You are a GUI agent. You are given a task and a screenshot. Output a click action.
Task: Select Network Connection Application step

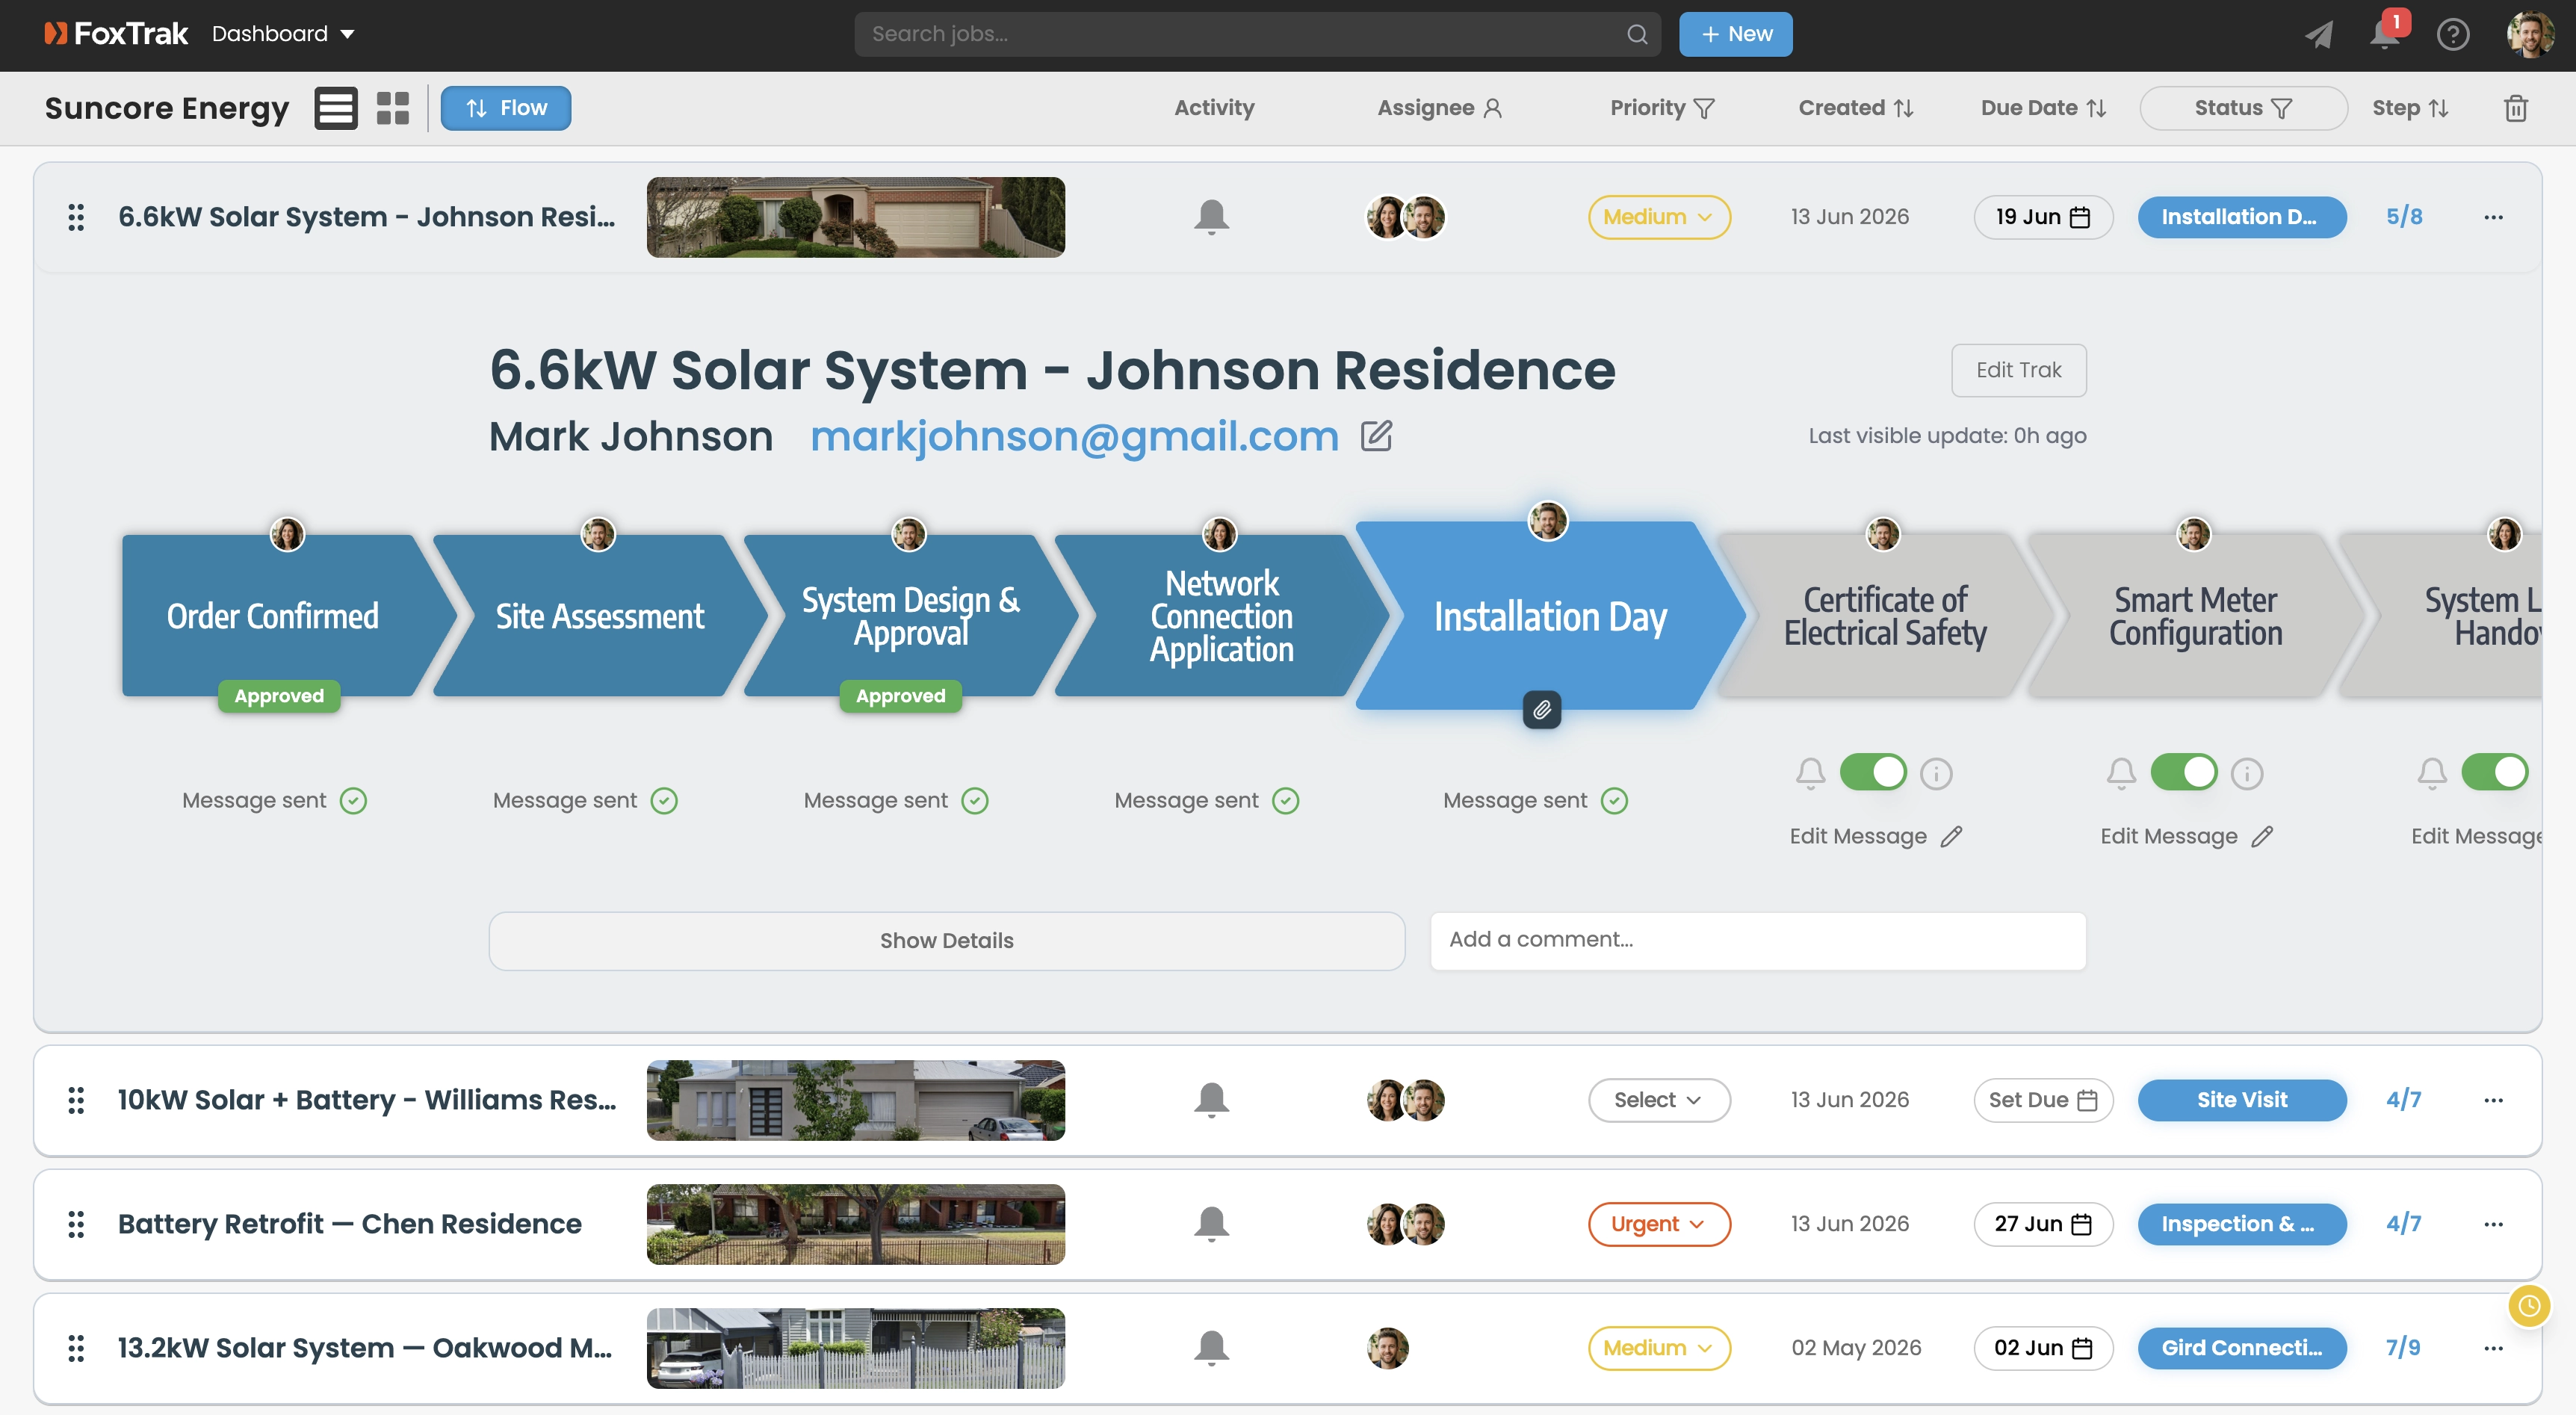[x=1221, y=616]
